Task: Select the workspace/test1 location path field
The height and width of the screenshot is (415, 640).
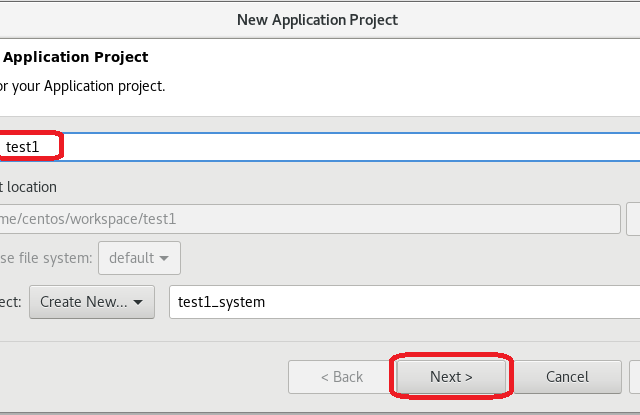Action: pos(300,218)
